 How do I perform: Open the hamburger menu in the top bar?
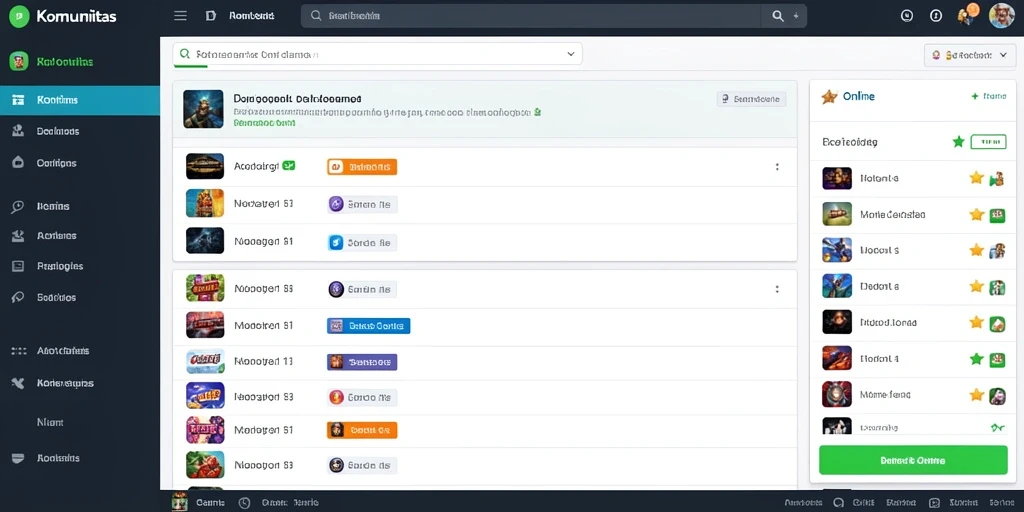(x=180, y=16)
